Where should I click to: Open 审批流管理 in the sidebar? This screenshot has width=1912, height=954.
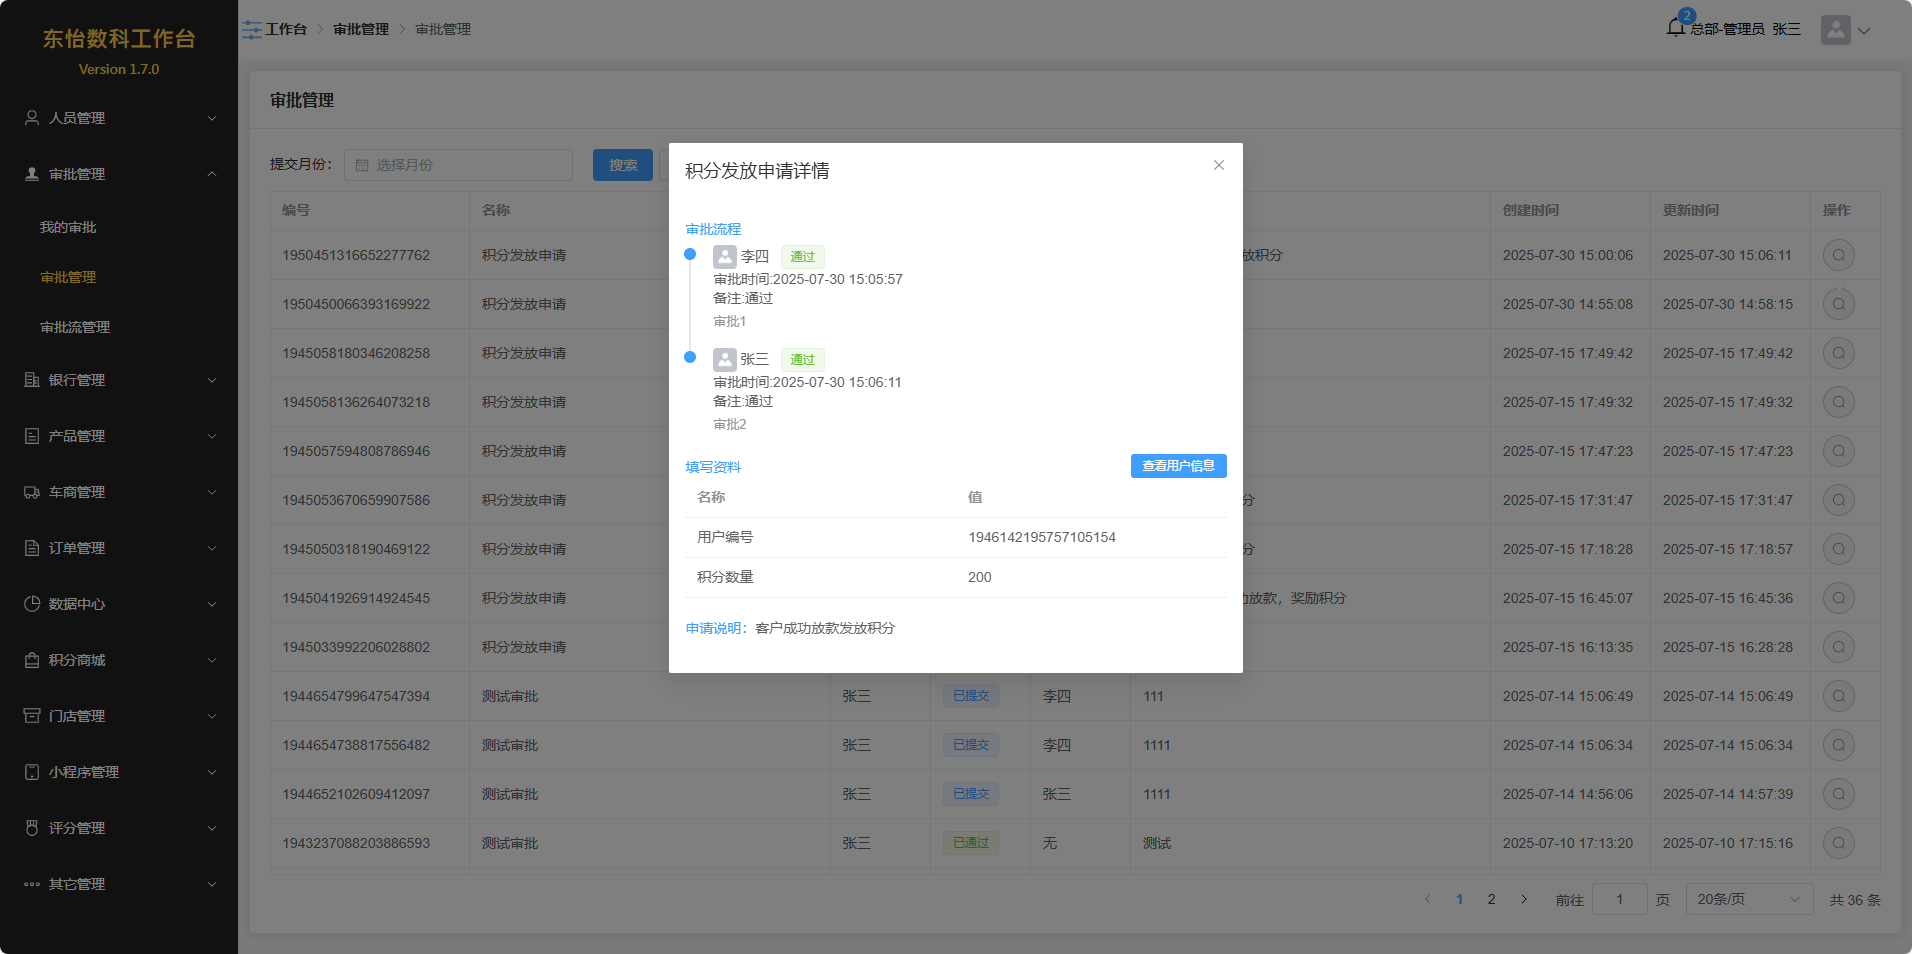pos(75,328)
